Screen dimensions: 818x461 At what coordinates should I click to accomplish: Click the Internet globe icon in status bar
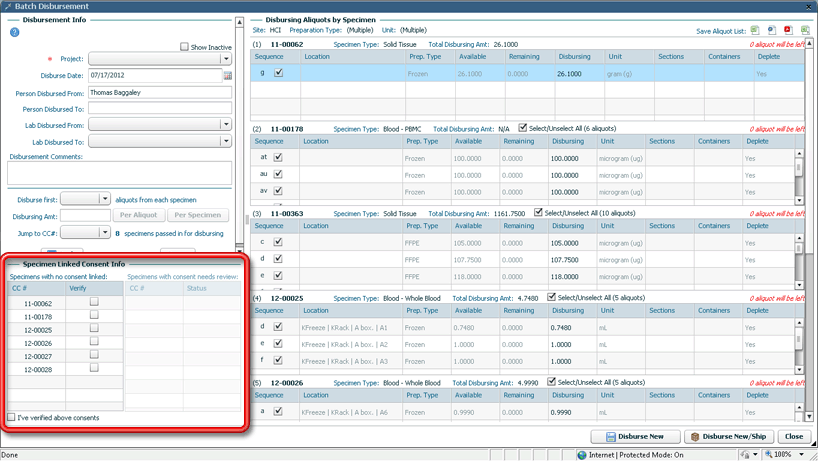(x=582, y=455)
